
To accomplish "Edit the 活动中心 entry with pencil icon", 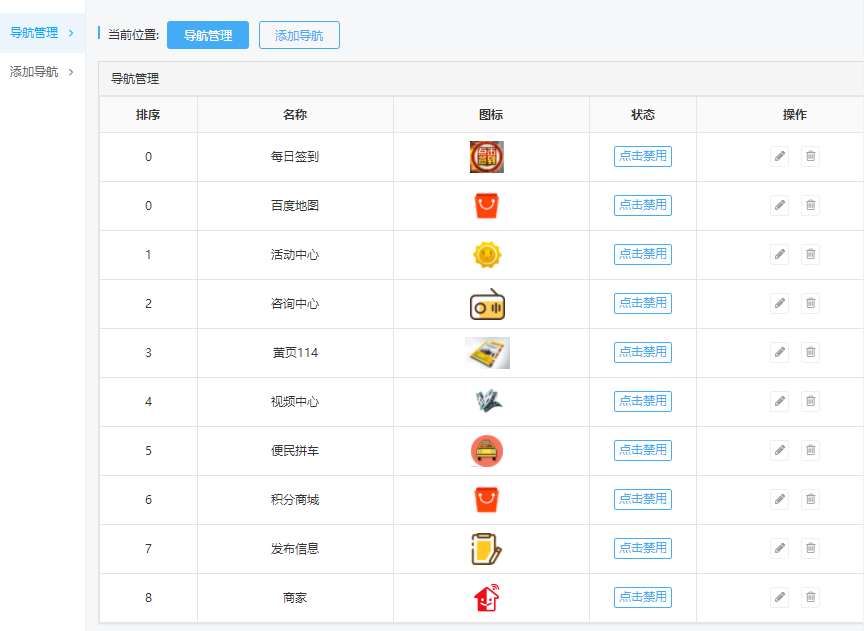I will (x=779, y=255).
